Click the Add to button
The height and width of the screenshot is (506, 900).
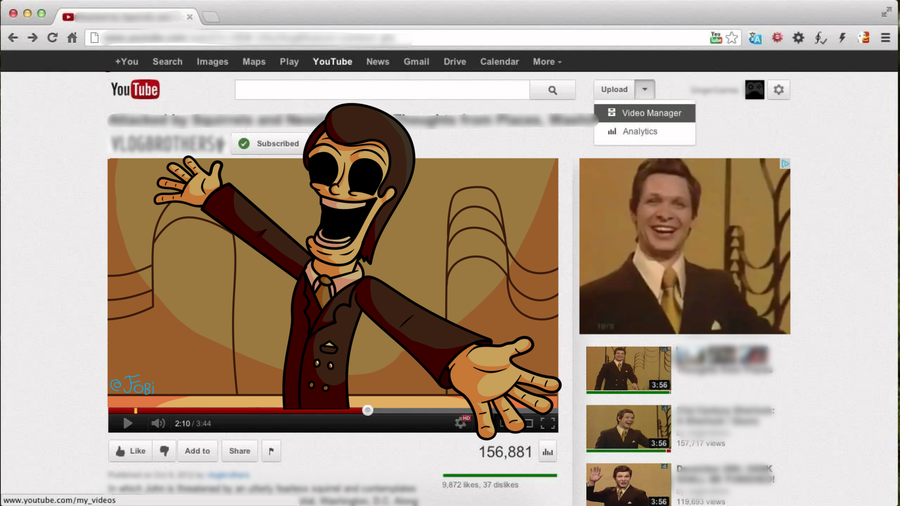[x=197, y=451]
